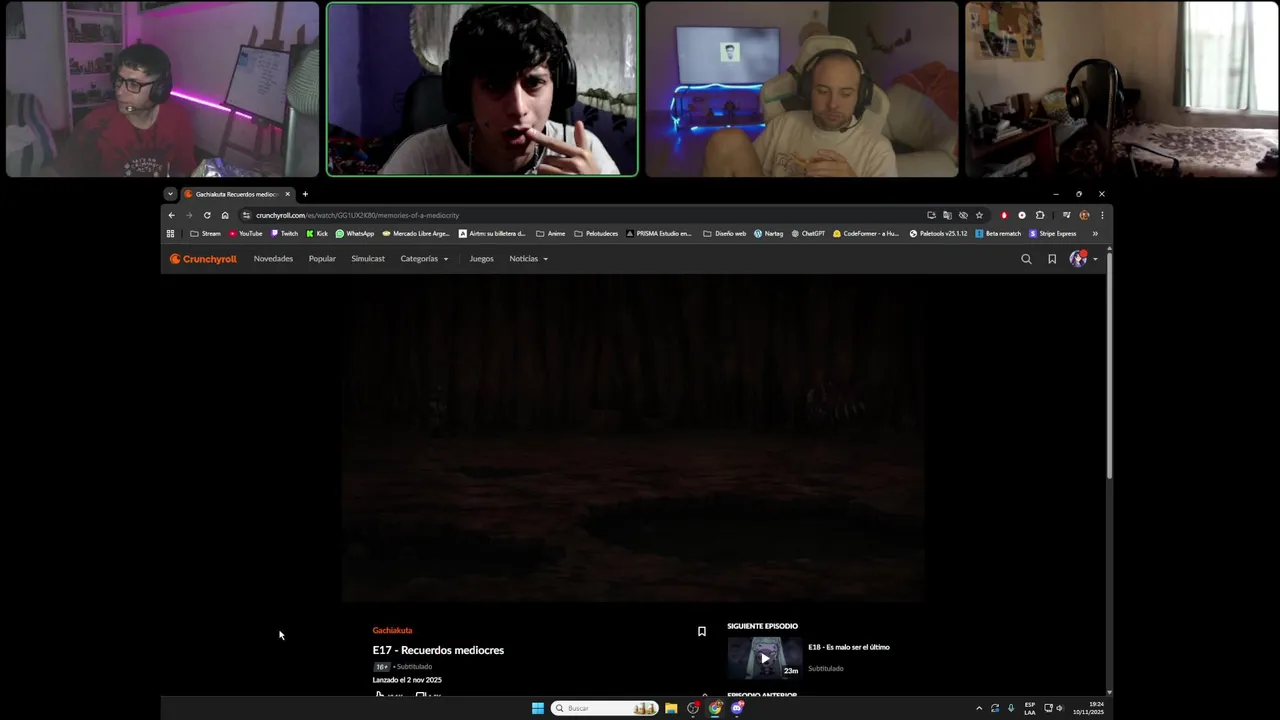Click the SIGUIENTE EPISODIO heading

click(x=762, y=626)
